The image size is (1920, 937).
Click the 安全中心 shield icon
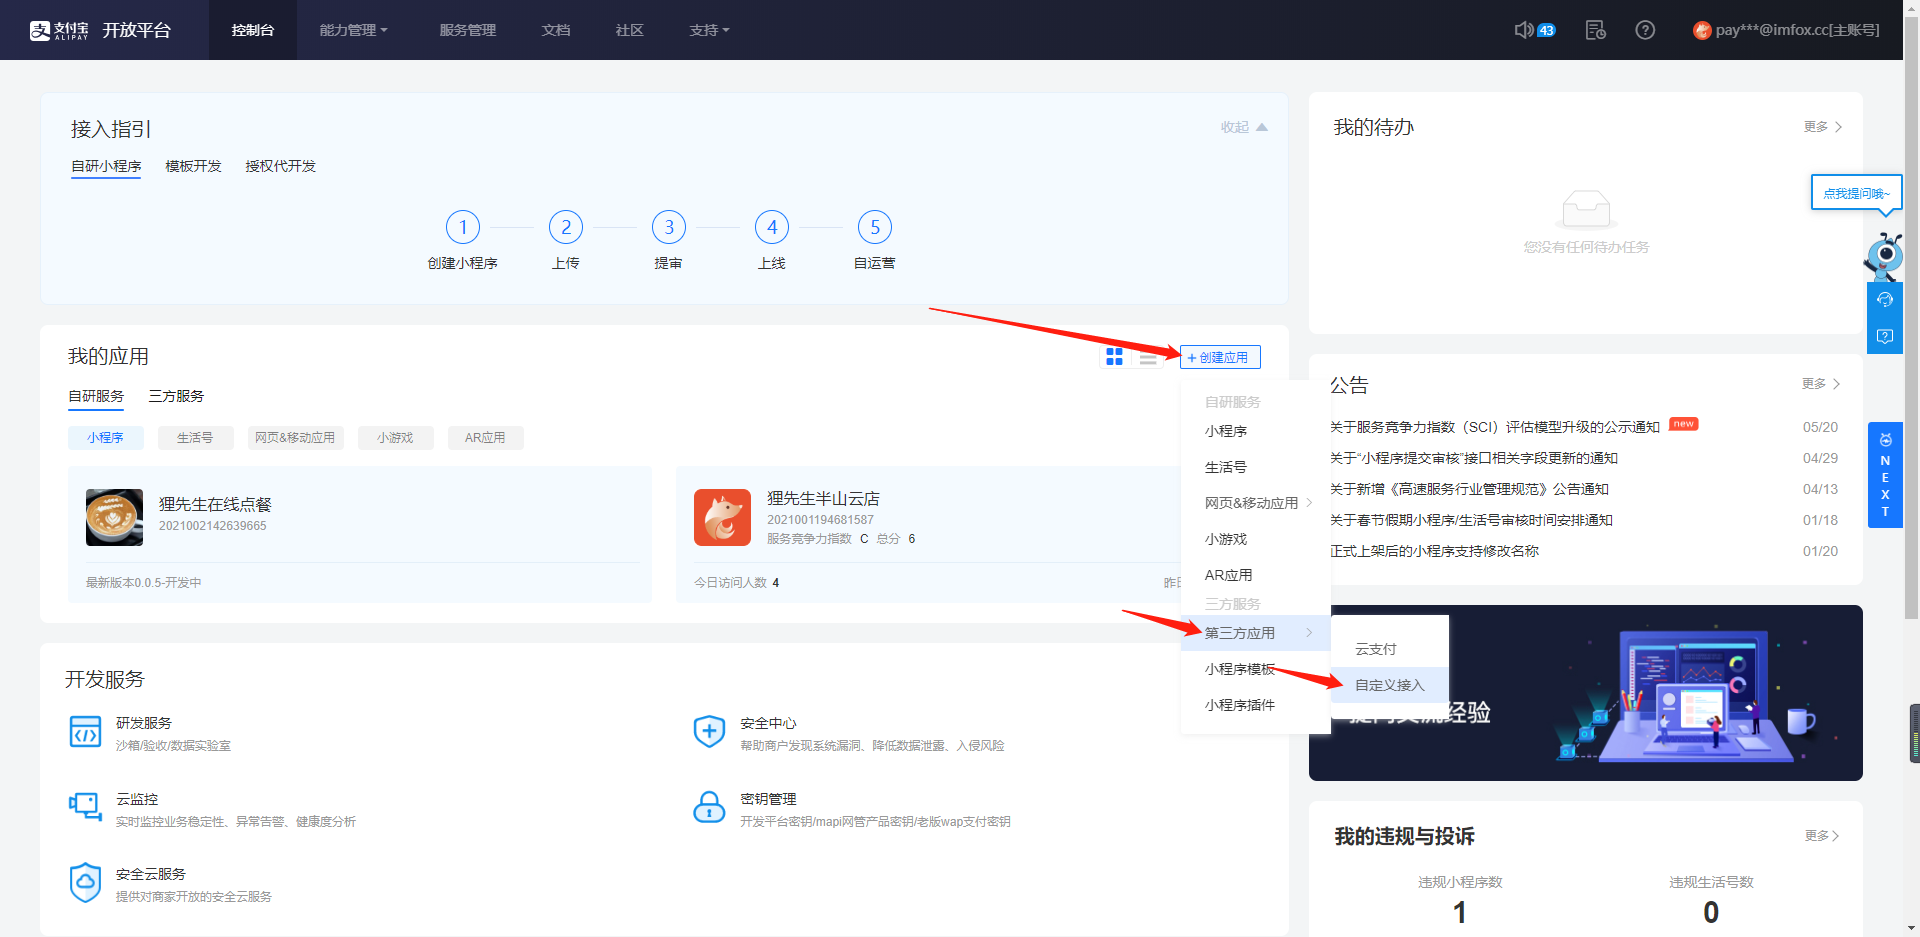709,732
